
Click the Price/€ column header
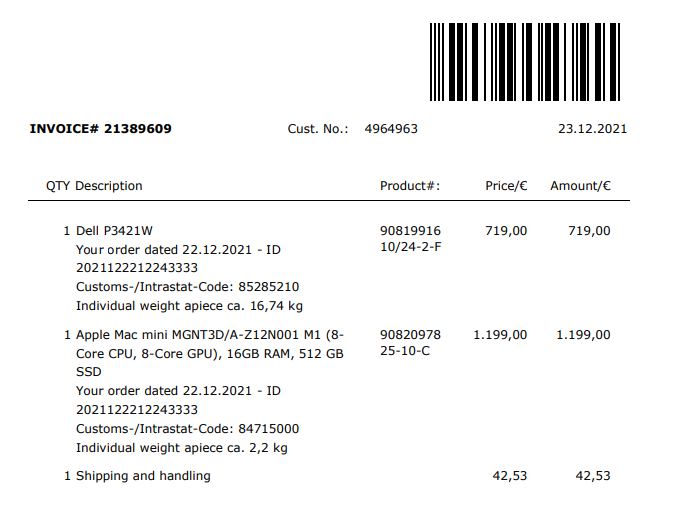pyautogui.click(x=506, y=186)
